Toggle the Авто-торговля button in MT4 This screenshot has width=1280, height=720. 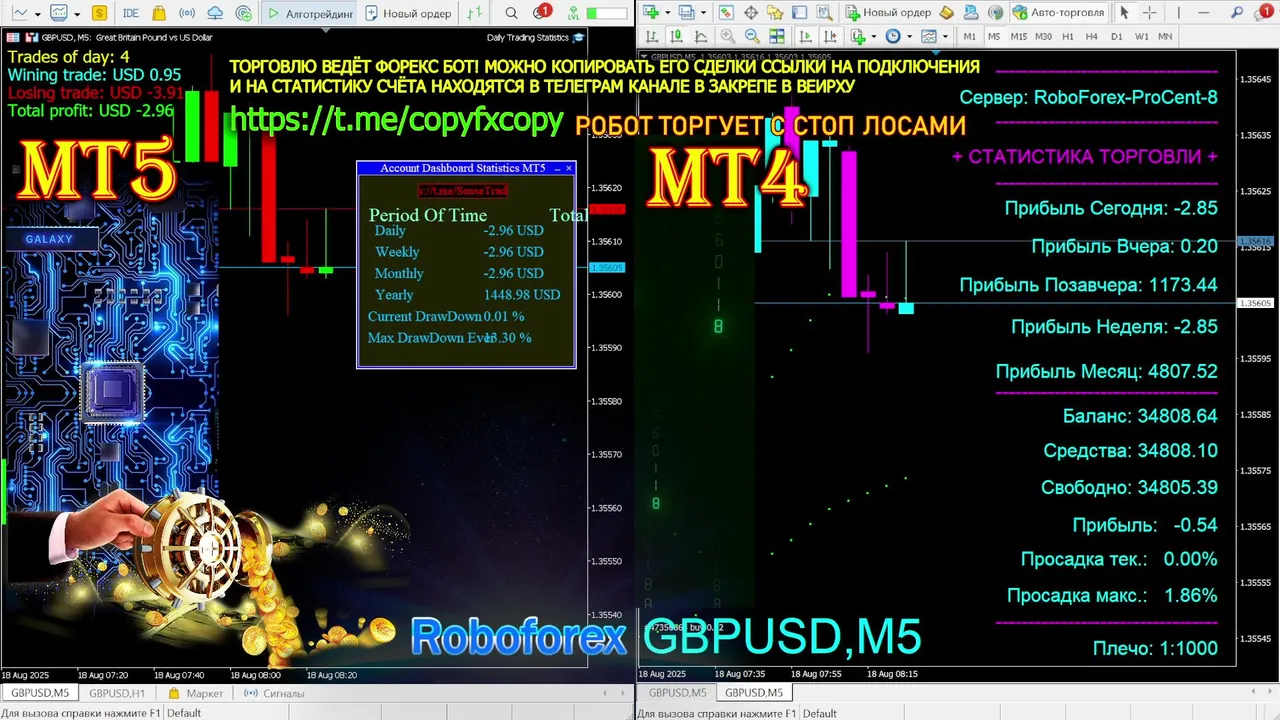click(1057, 13)
